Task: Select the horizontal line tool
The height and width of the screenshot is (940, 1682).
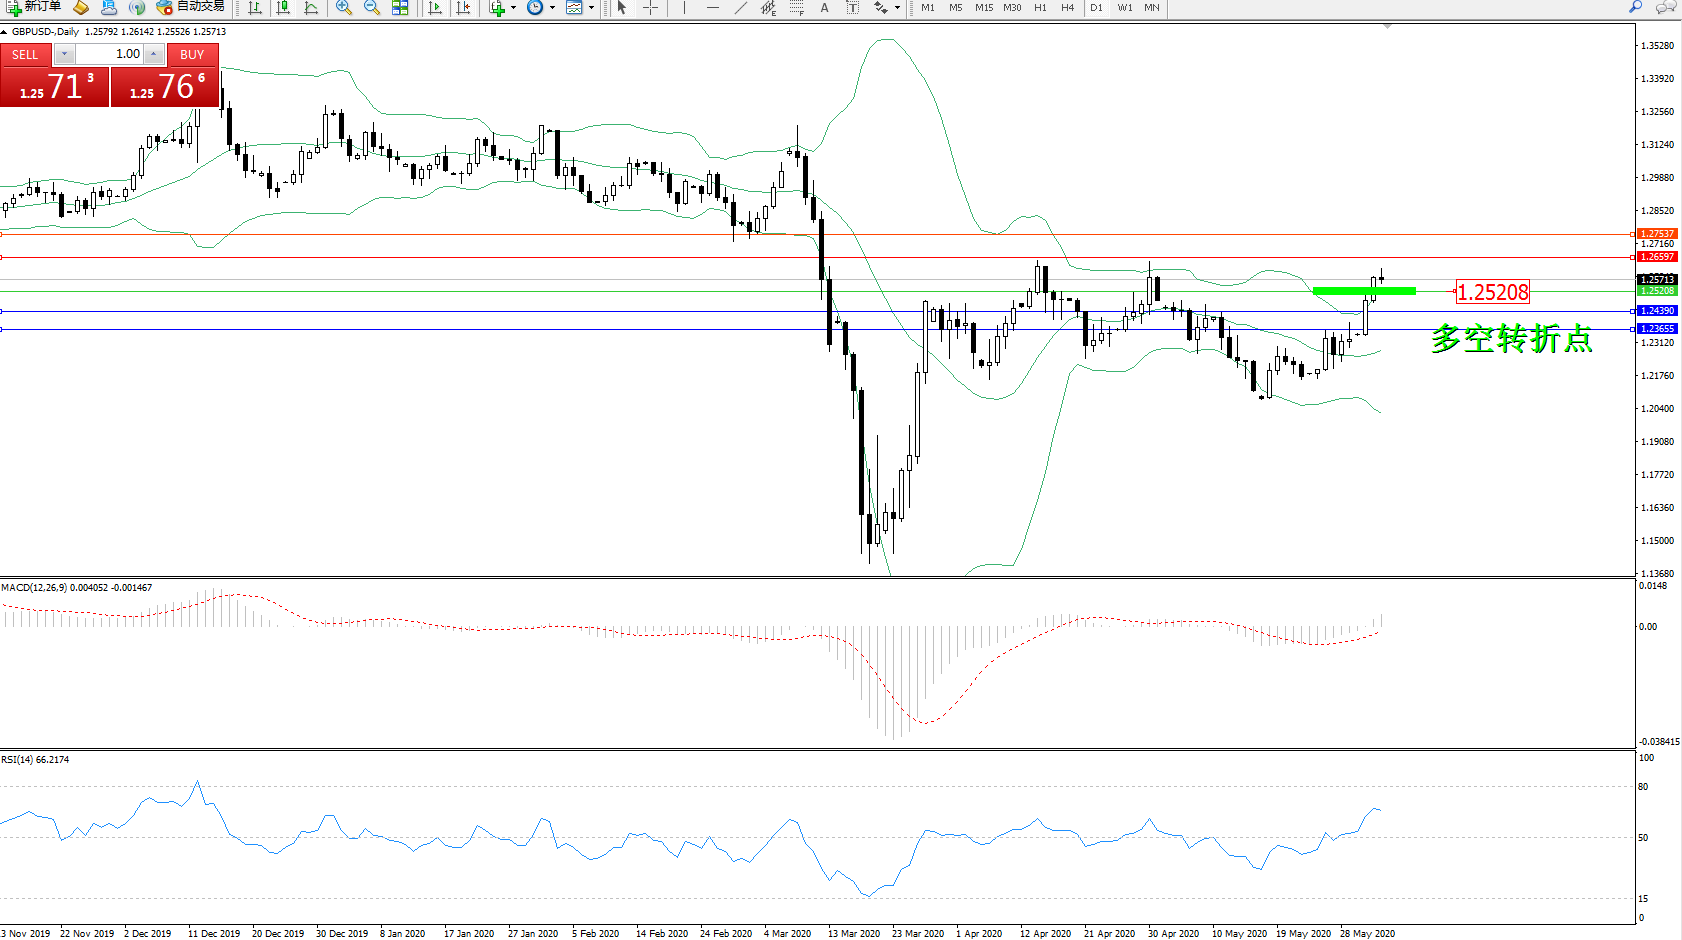Action: coord(712,7)
